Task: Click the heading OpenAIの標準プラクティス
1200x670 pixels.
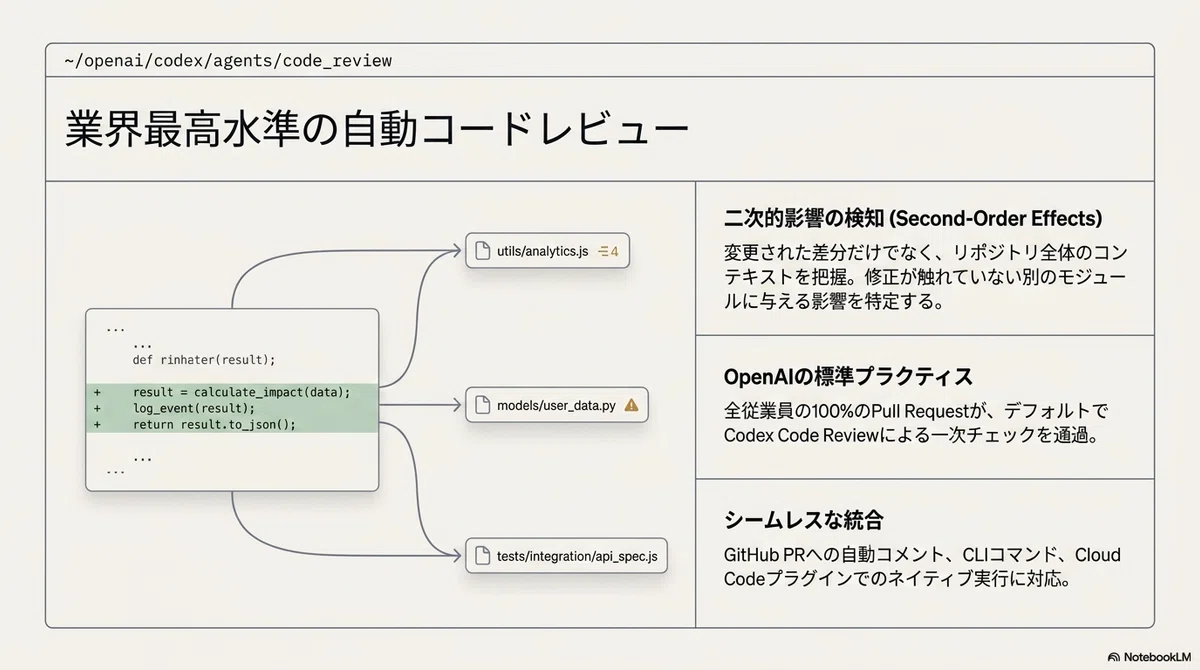Action: pyautogui.click(x=848, y=376)
